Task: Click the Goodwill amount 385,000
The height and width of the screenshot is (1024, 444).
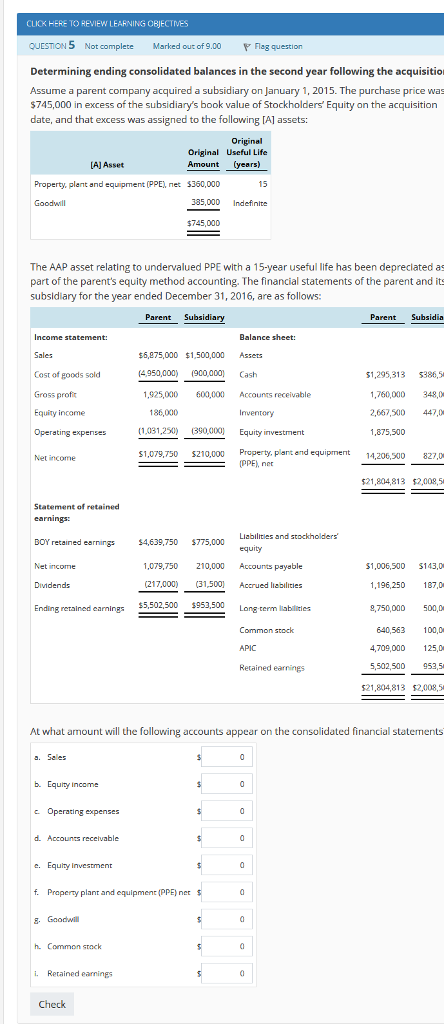Action: pos(205,202)
